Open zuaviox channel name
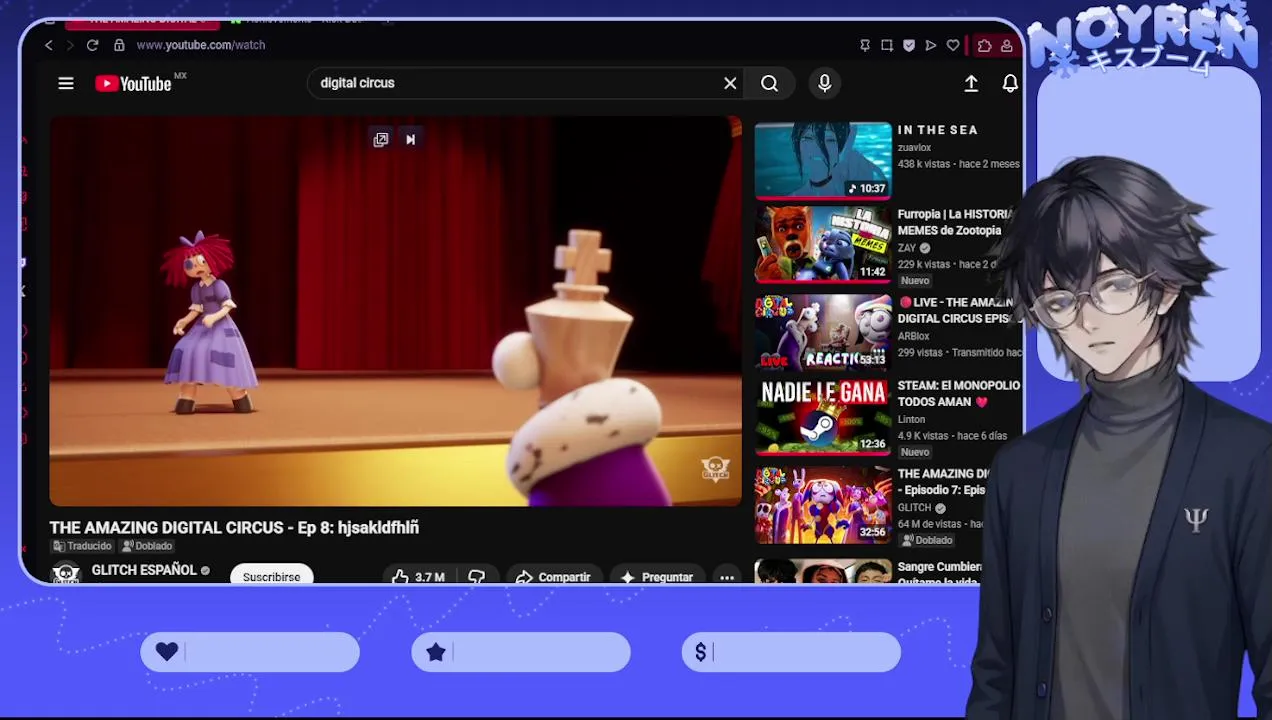This screenshot has height=720, width=1272. (x=914, y=148)
